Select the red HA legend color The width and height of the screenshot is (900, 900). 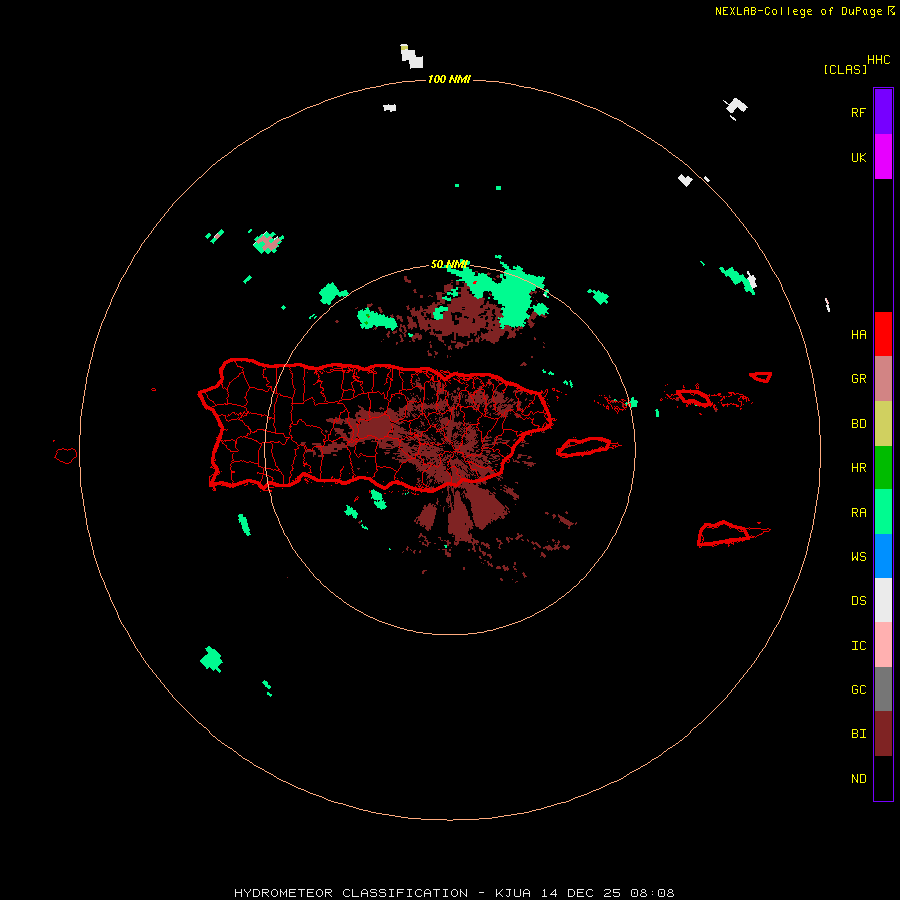click(883, 334)
